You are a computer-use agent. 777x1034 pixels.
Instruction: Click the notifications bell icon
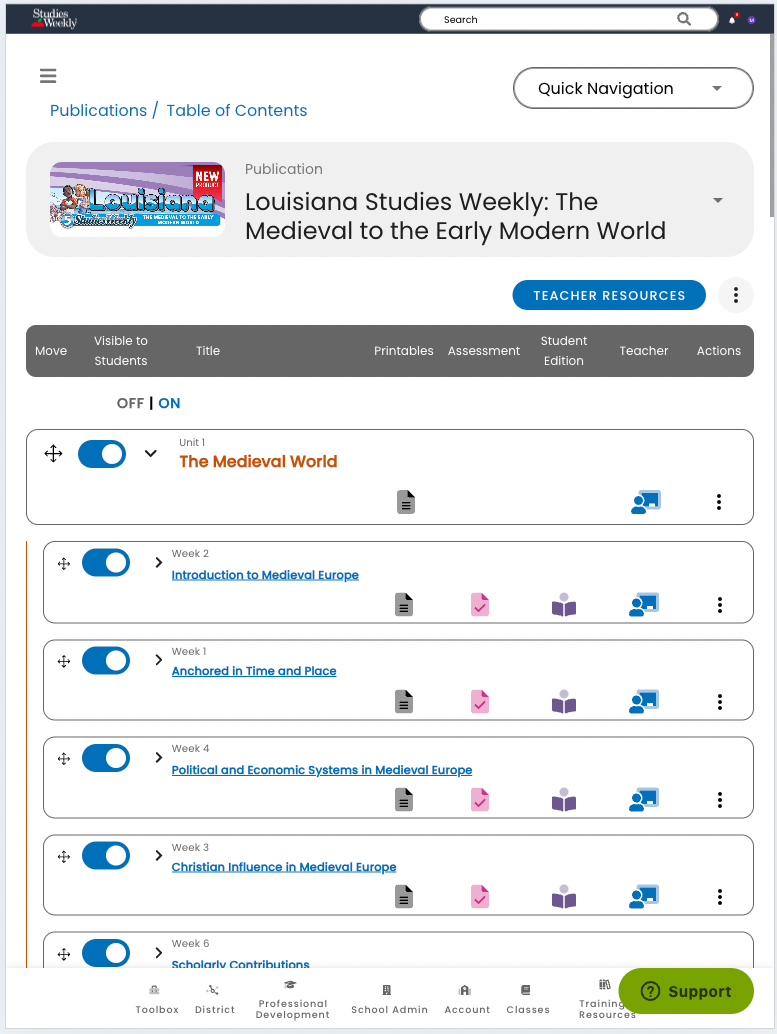[x=732, y=20]
